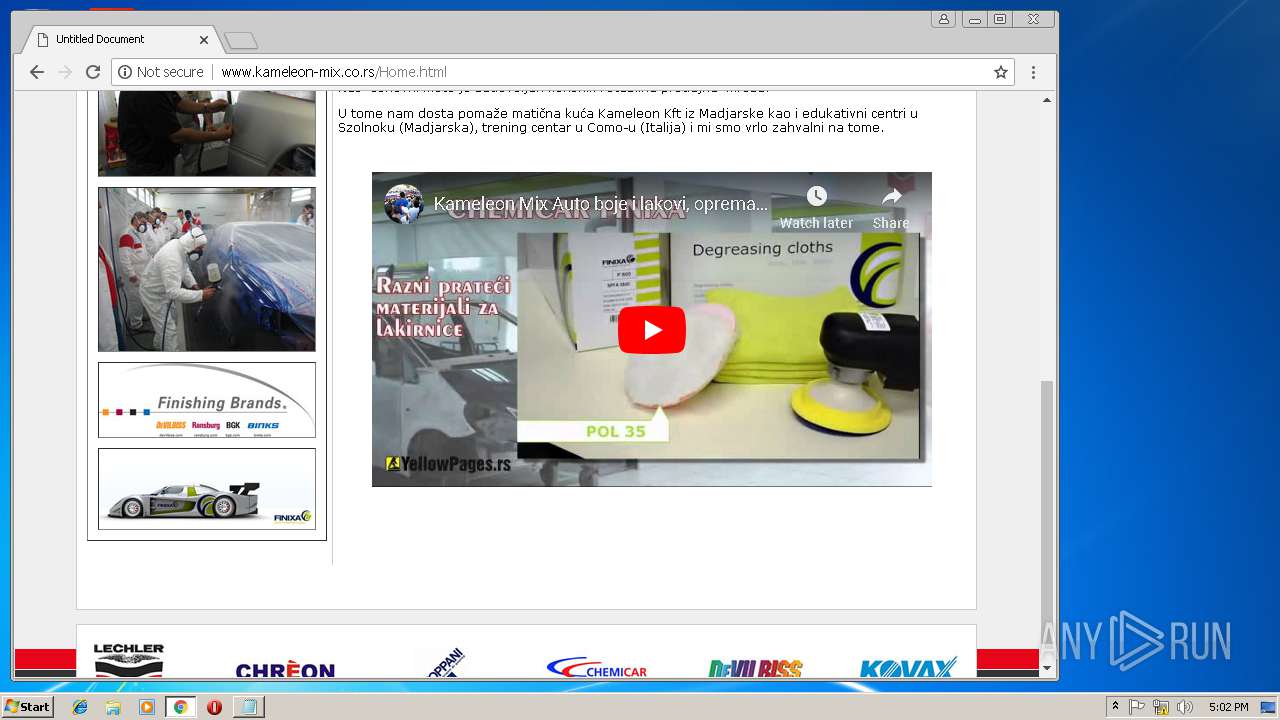Open the Finixa race car banner
This screenshot has width=1280, height=720.
(207, 489)
